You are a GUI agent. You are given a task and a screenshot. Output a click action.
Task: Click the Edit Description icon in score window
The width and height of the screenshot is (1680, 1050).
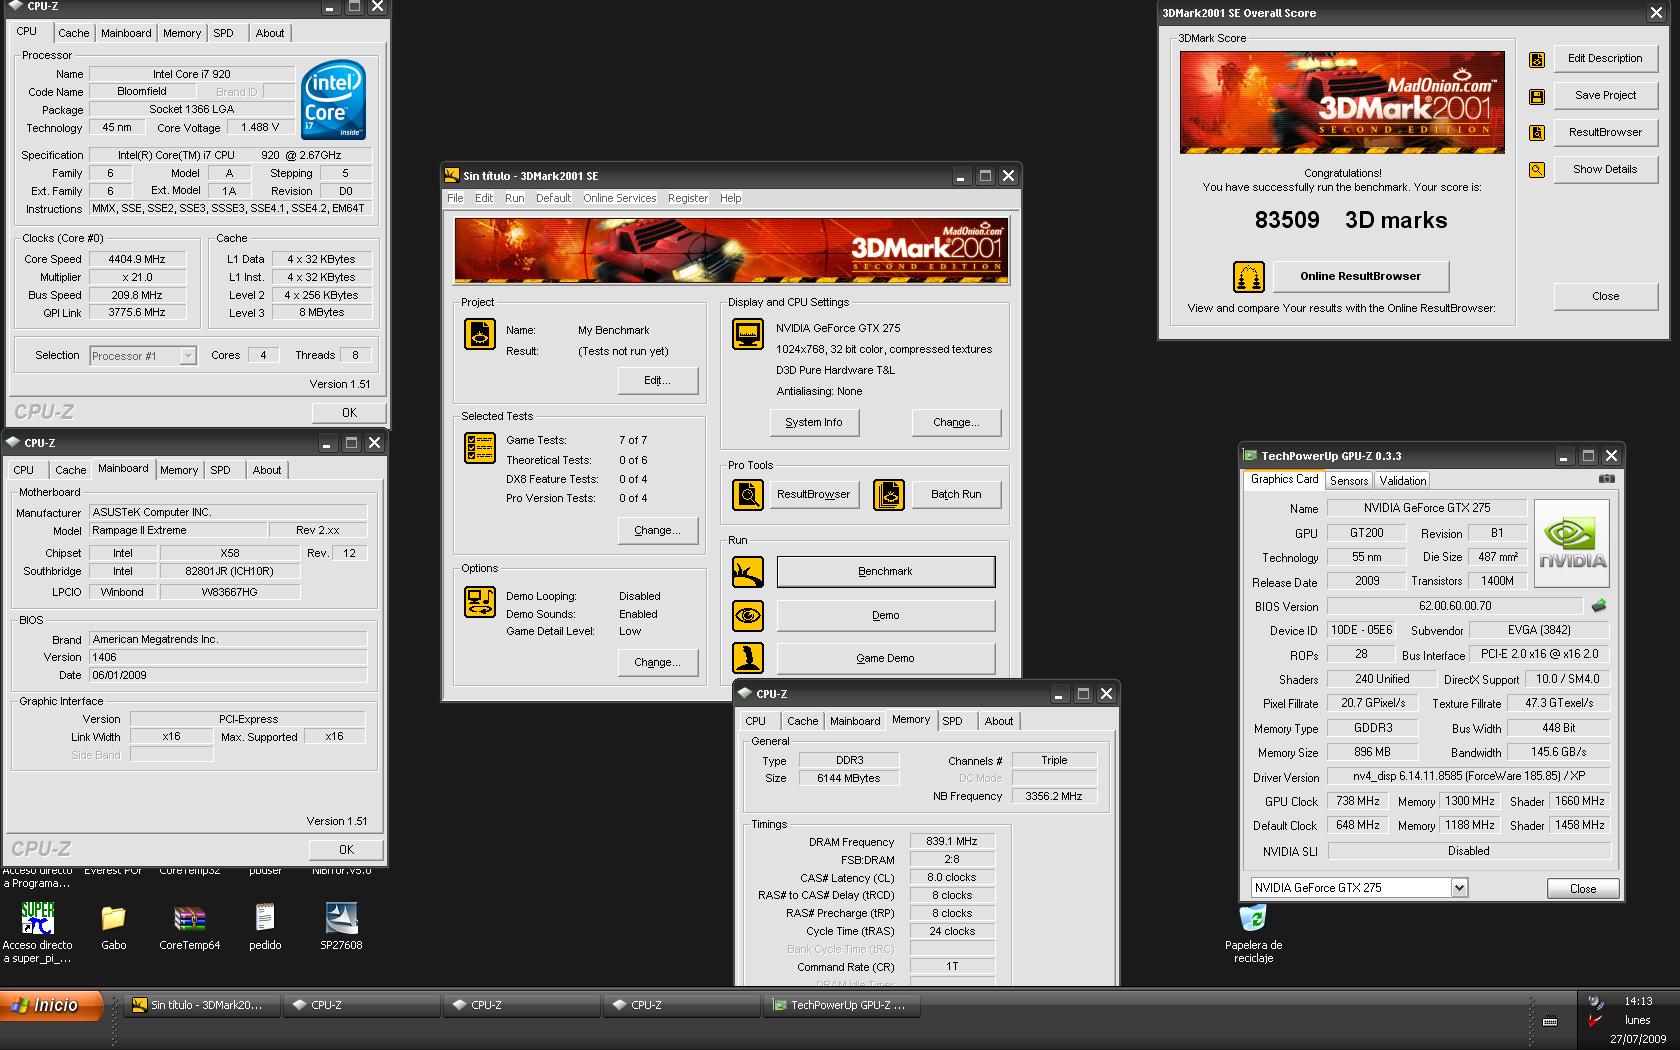(x=1537, y=60)
